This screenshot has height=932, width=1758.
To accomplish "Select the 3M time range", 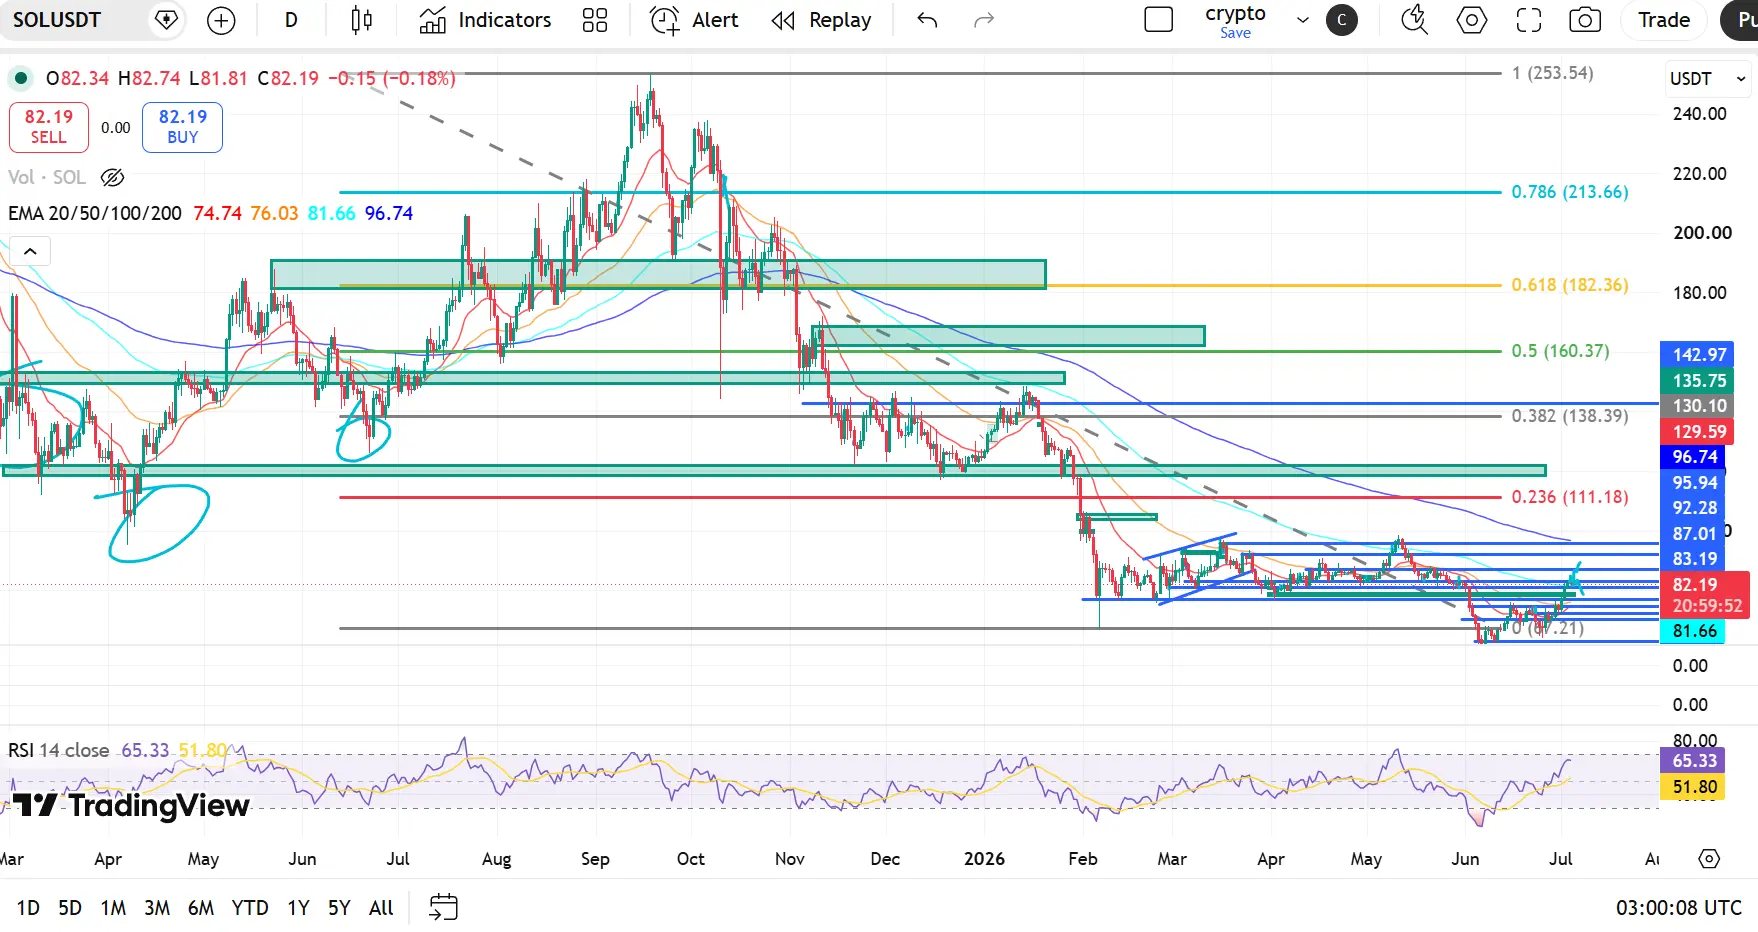I will 157,908.
